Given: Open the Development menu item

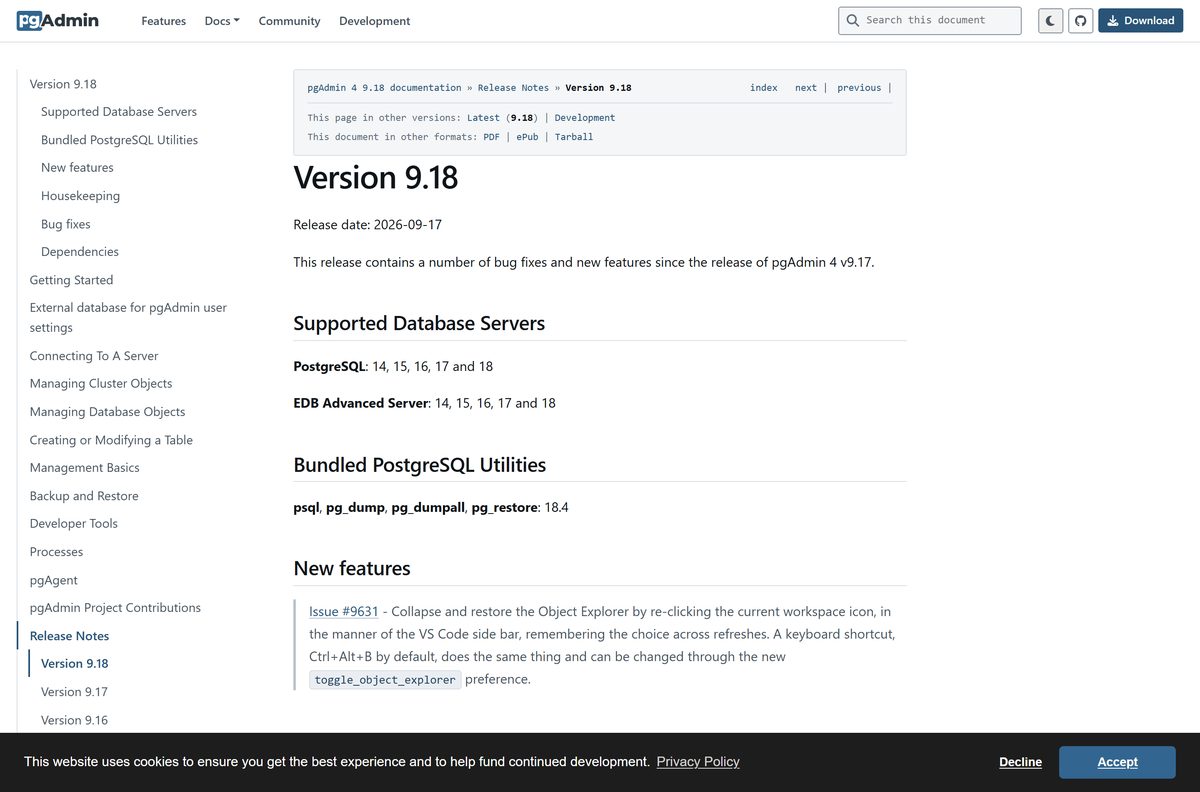Looking at the screenshot, I should coord(374,21).
